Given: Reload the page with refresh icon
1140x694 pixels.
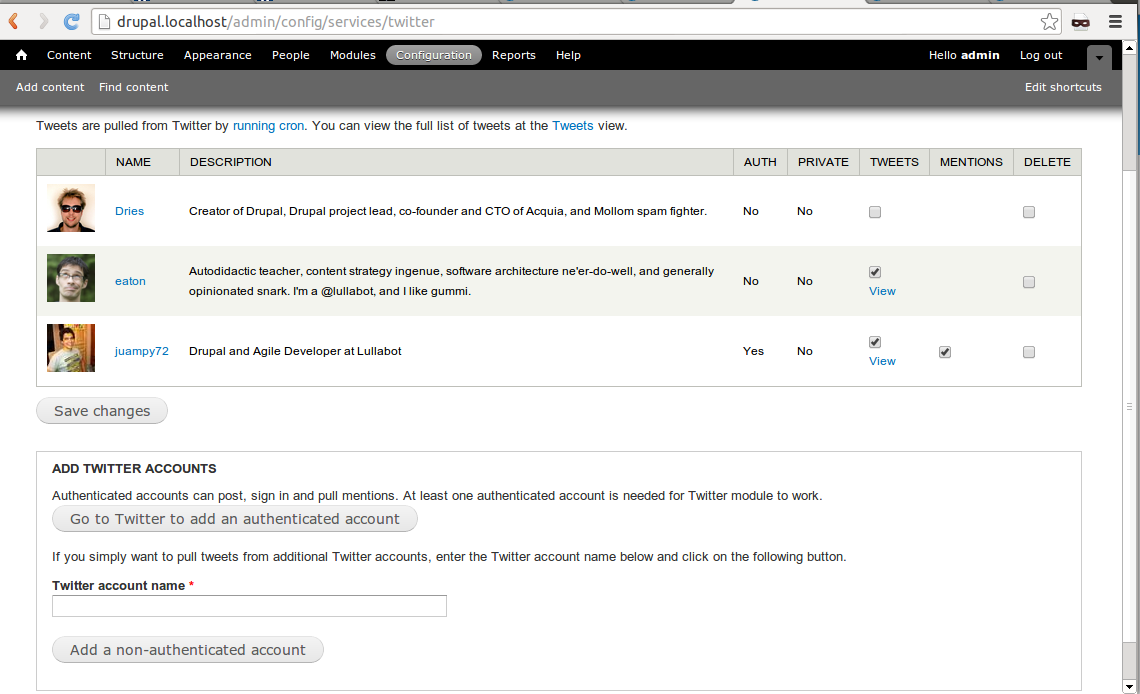Looking at the screenshot, I should (71, 22).
